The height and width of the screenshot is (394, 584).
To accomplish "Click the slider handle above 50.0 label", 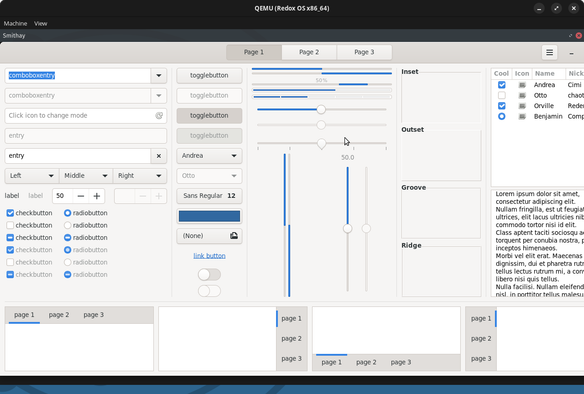I will click(321, 144).
